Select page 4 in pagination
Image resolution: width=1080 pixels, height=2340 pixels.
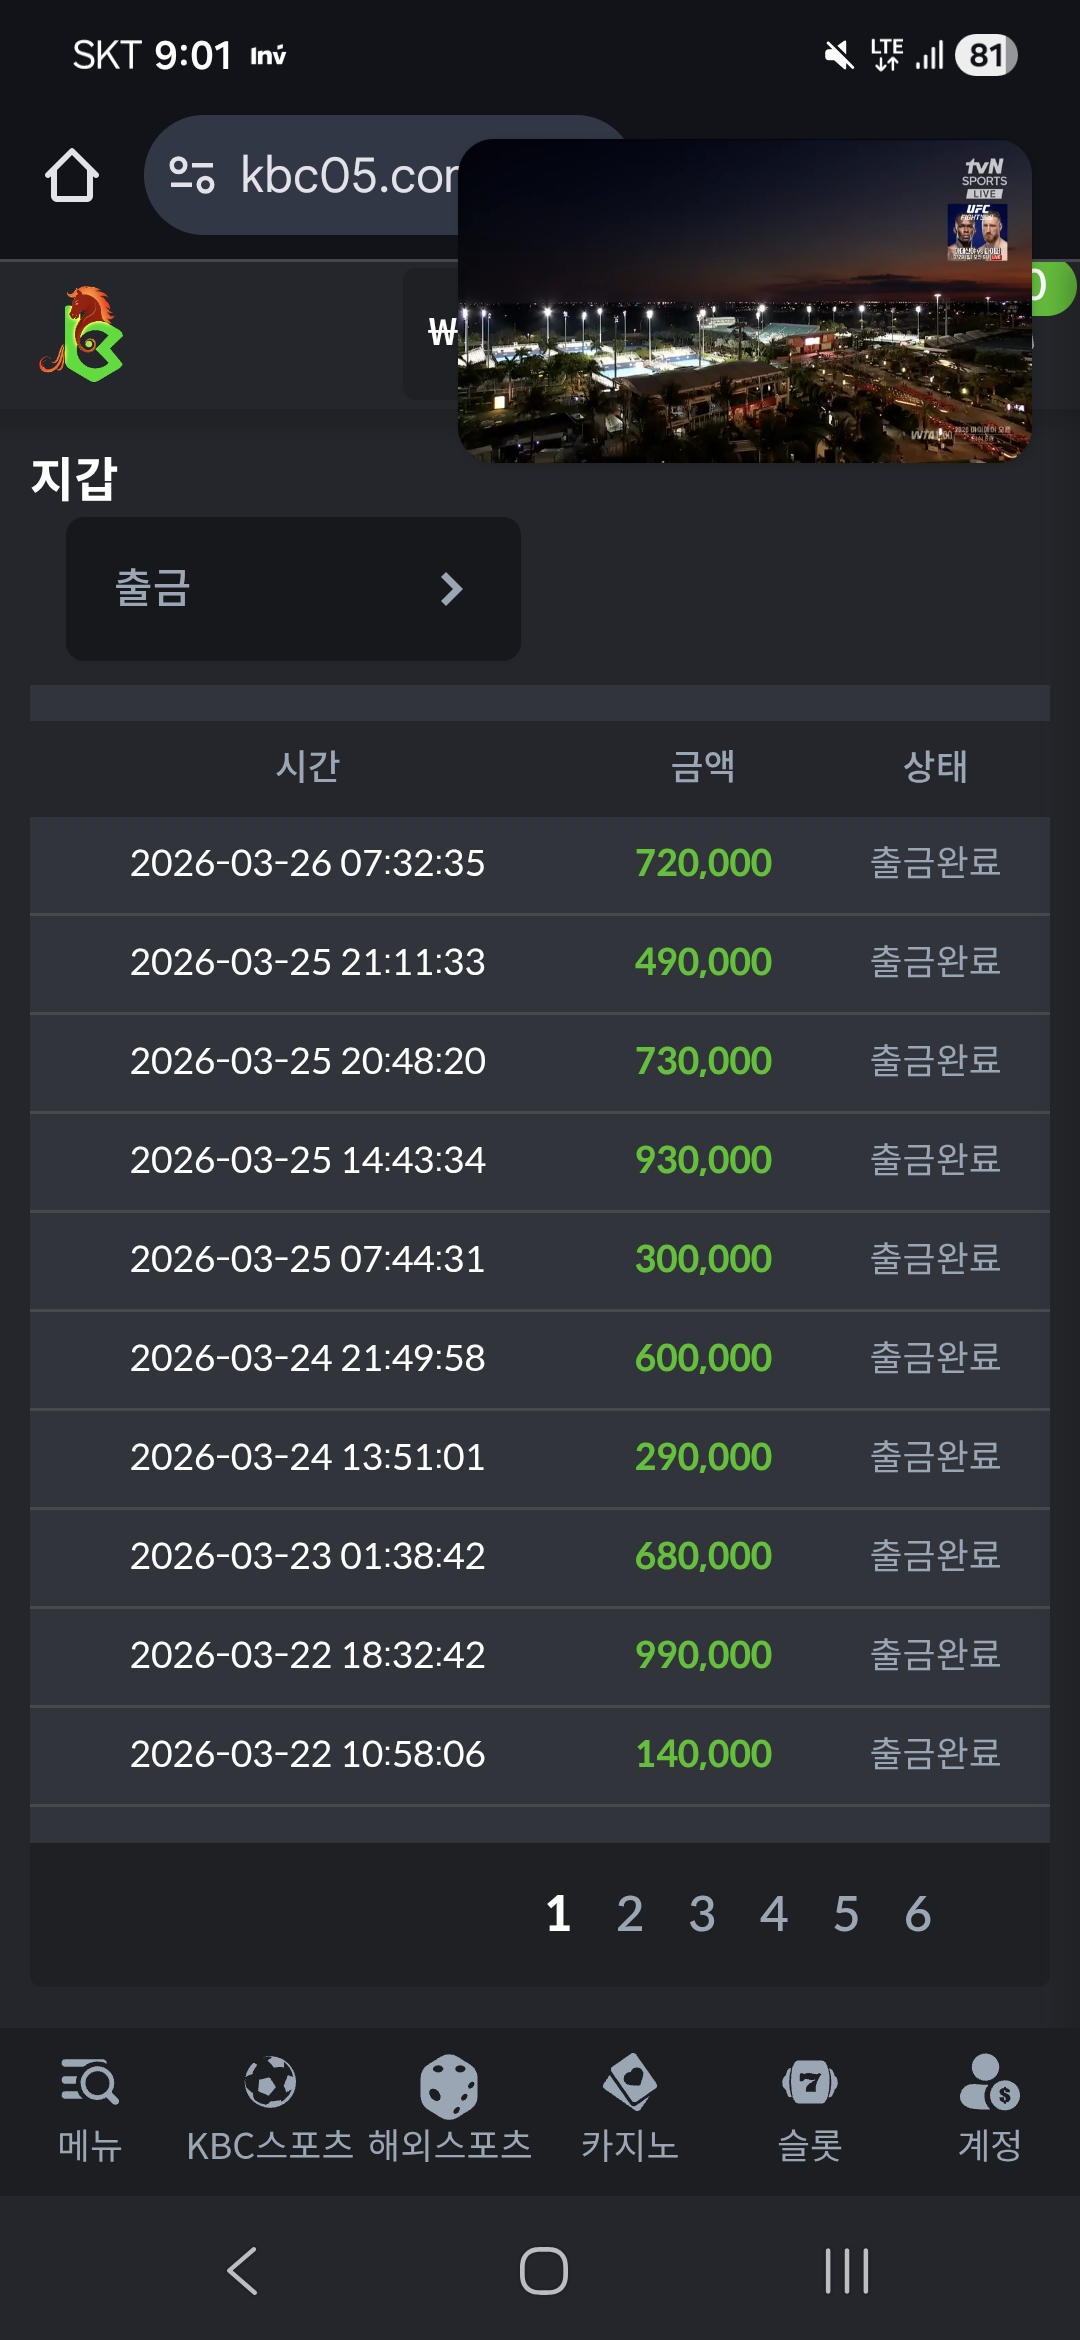(774, 1914)
